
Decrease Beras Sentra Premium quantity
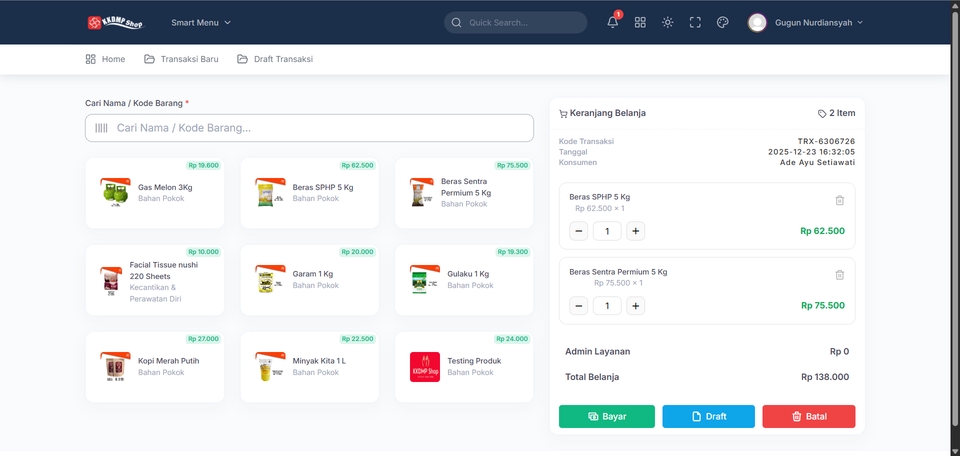[x=579, y=305]
